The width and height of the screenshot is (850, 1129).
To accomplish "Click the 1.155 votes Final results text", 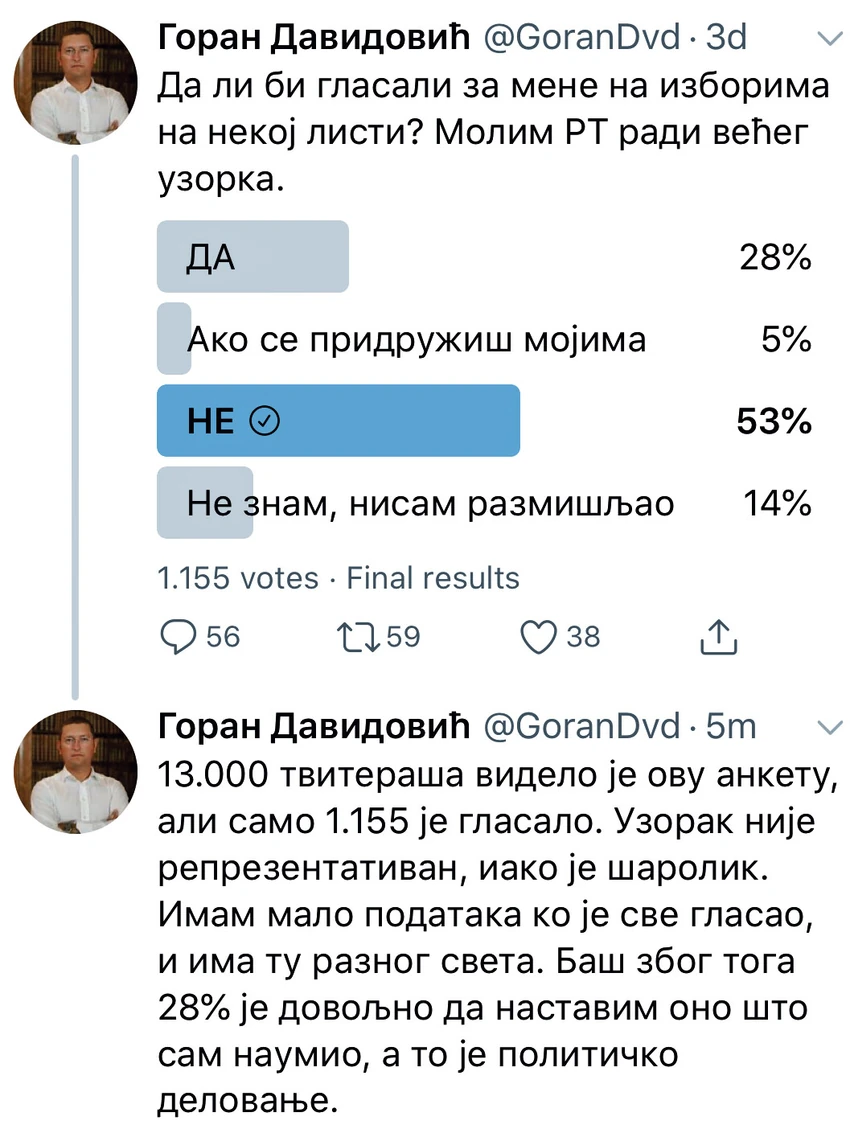I will [338, 578].
